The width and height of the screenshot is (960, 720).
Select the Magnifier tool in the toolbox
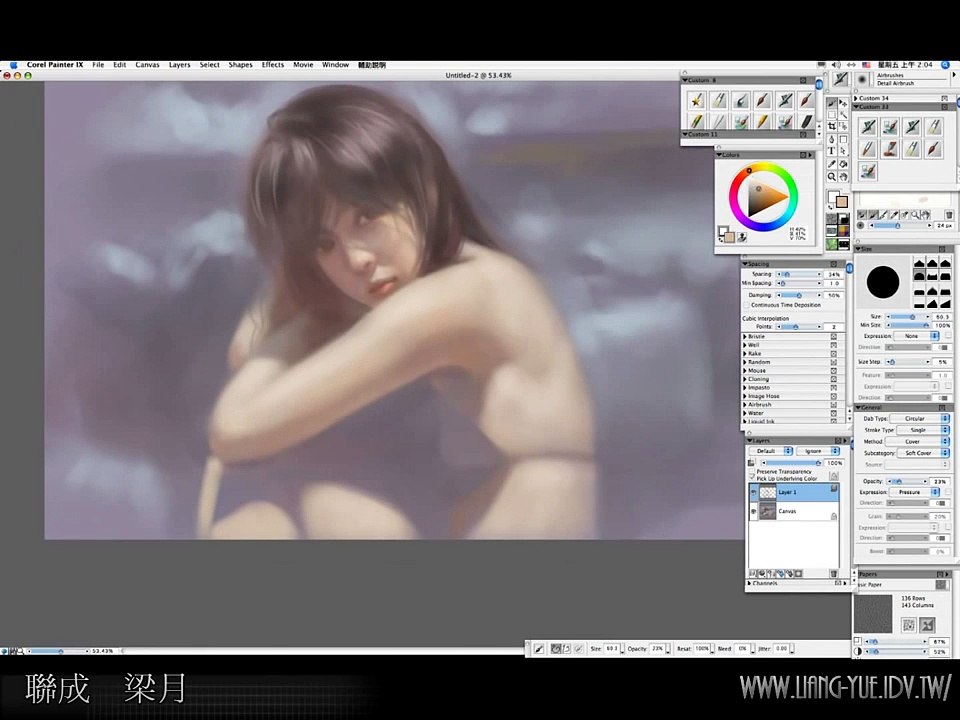[x=831, y=177]
